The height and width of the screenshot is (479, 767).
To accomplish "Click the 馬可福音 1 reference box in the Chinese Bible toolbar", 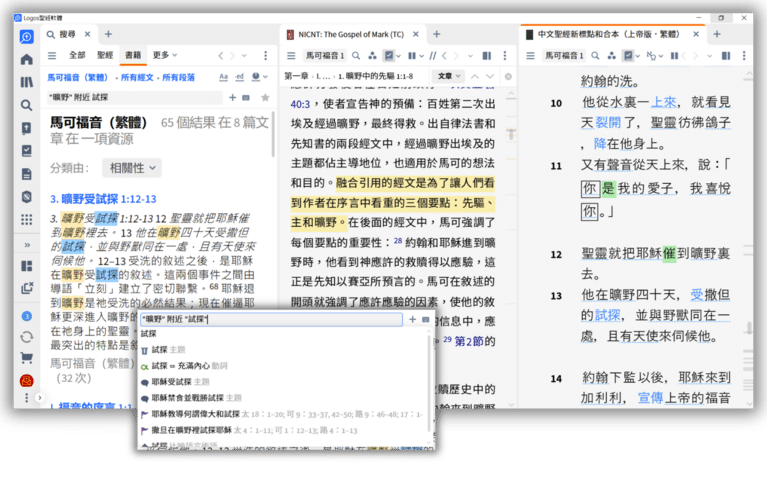I will (564, 56).
